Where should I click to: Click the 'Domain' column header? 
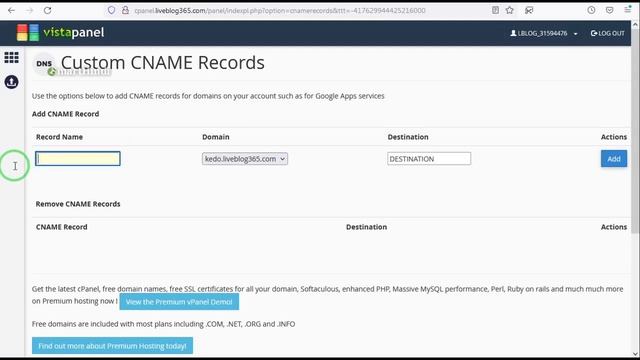[x=216, y=137]
